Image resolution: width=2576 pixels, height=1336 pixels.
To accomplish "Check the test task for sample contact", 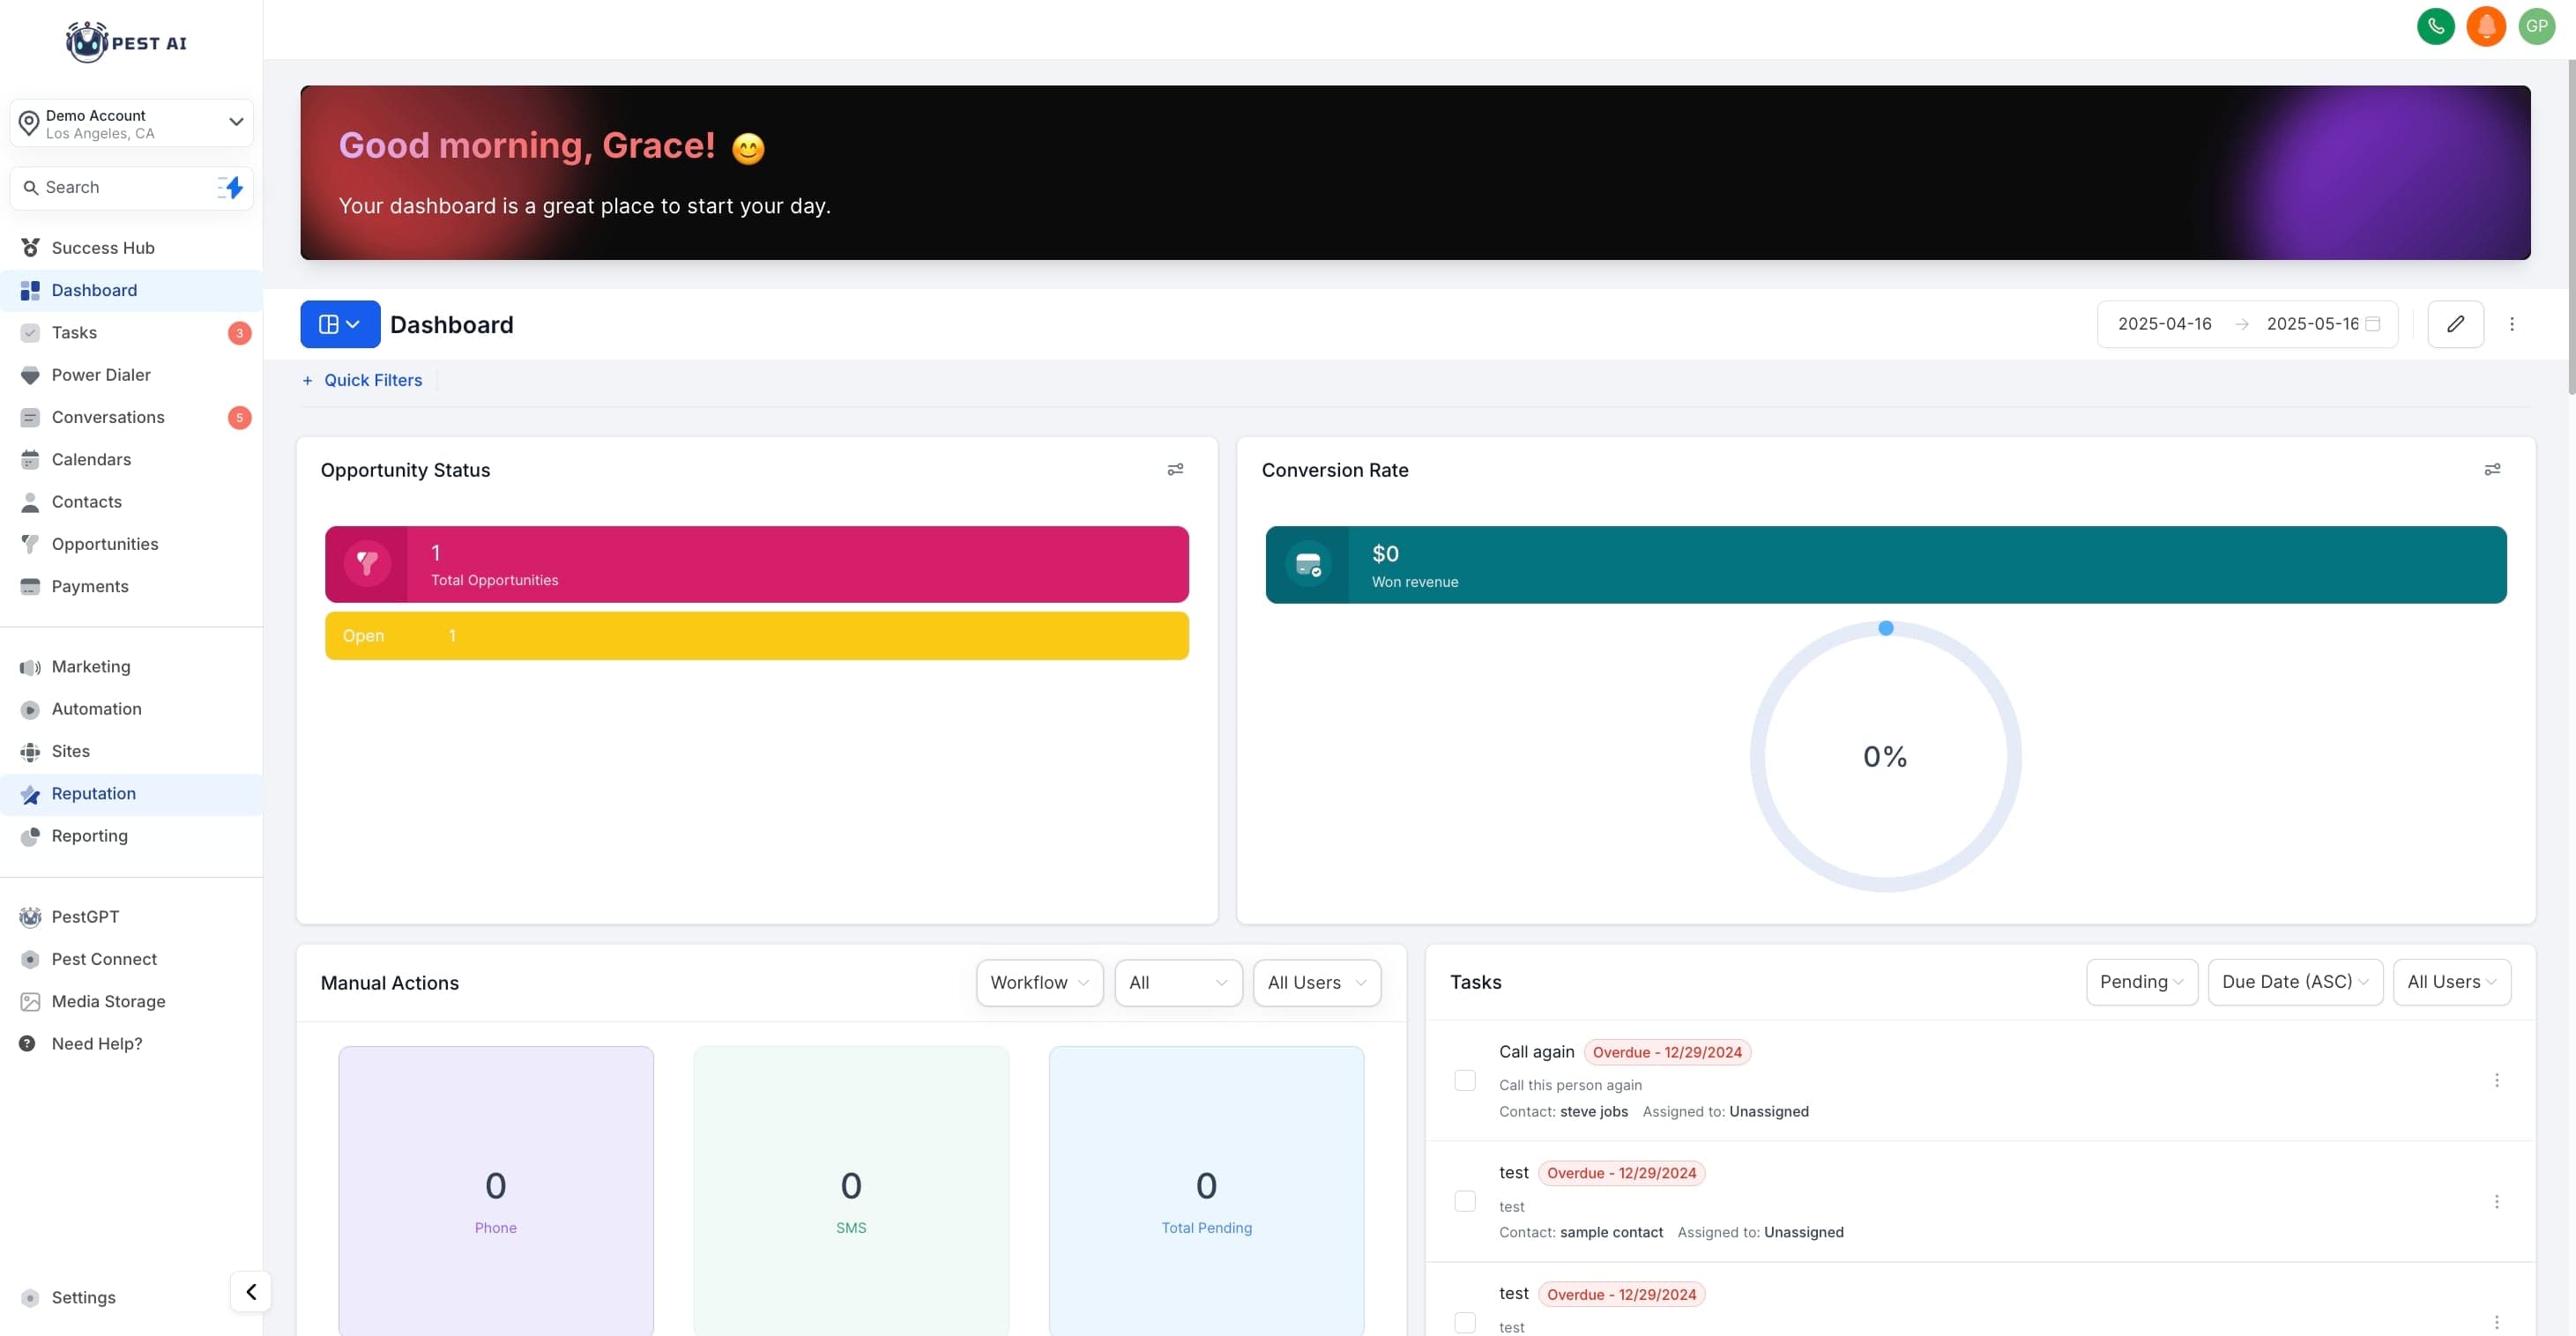I will [1465, 1201].
